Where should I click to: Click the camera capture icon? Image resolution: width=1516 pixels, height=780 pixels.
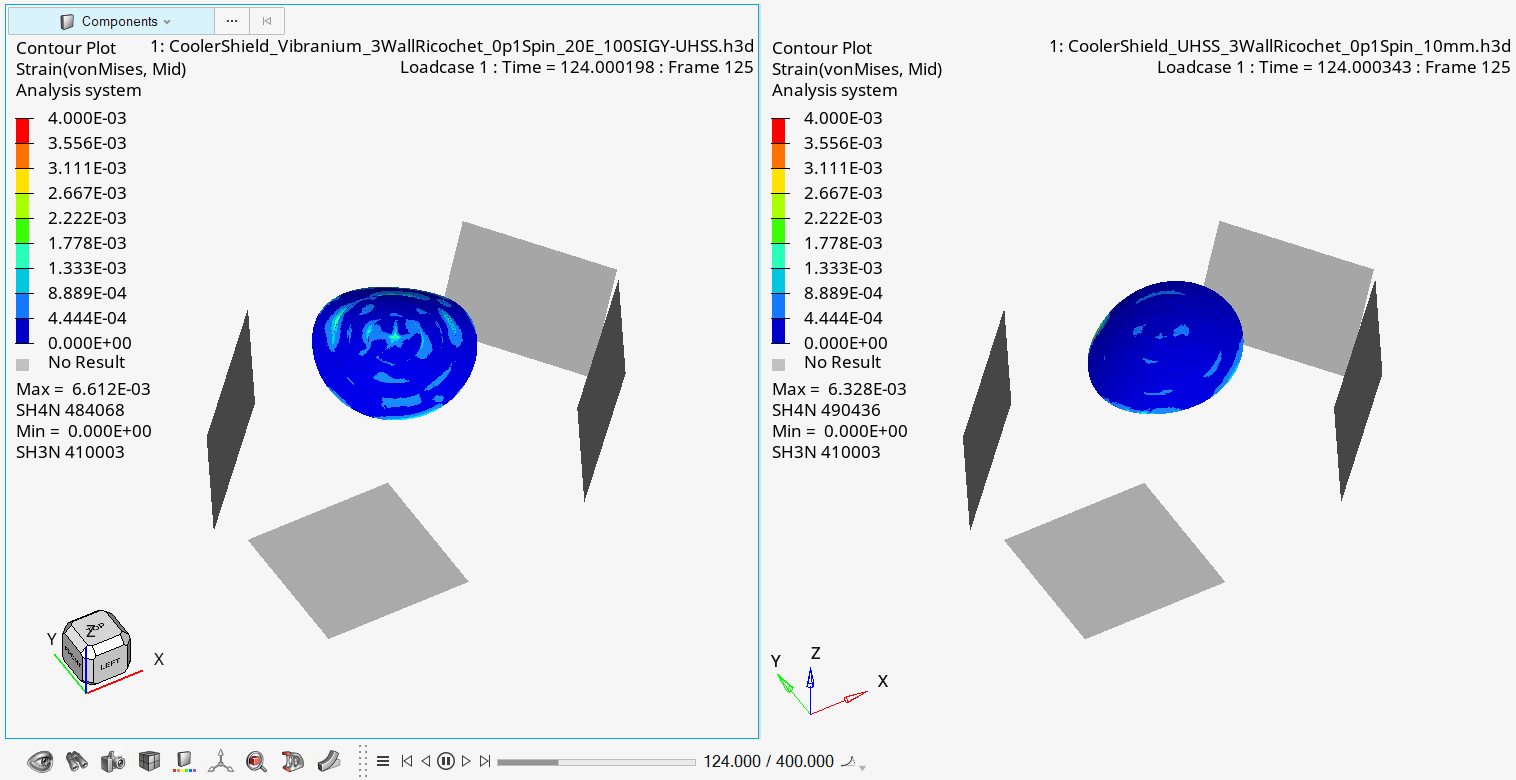[x=113, y=761]
